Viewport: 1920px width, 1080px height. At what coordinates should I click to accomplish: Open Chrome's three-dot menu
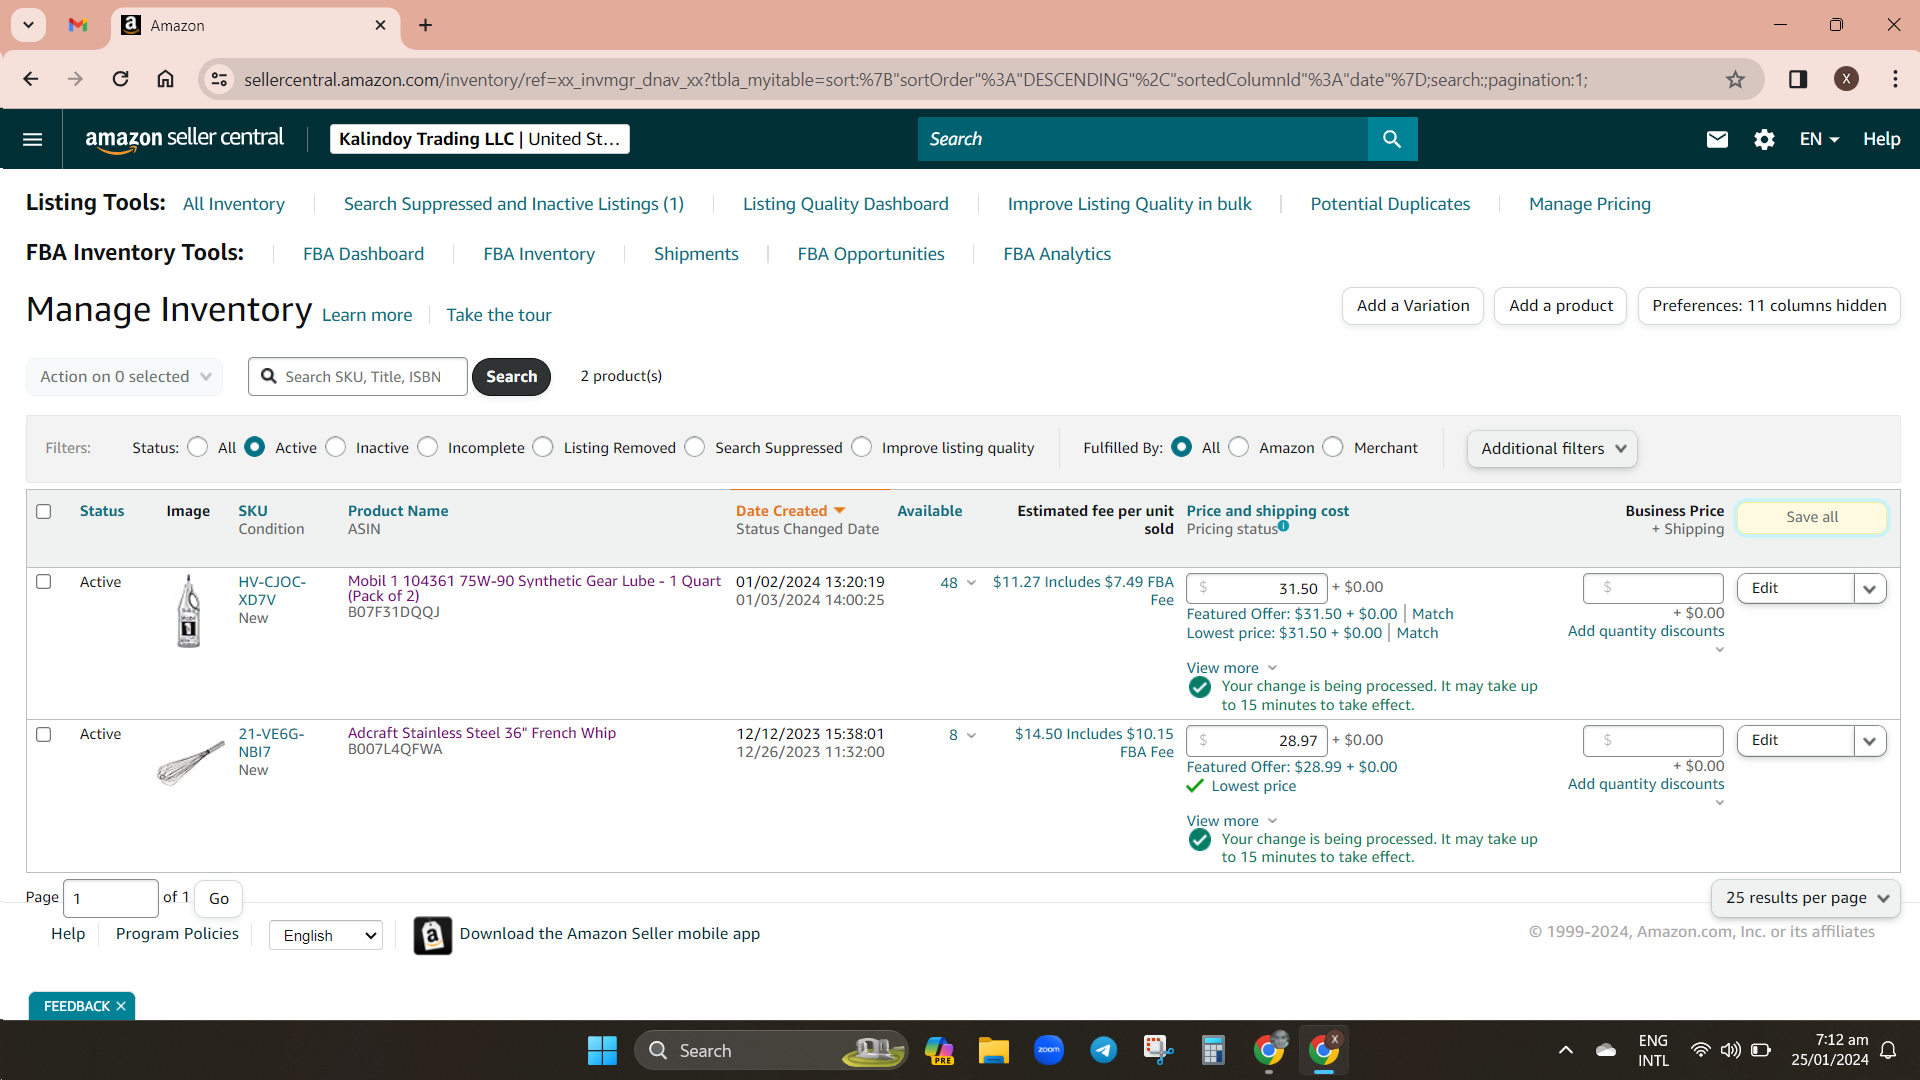[x=1895, y=79]
